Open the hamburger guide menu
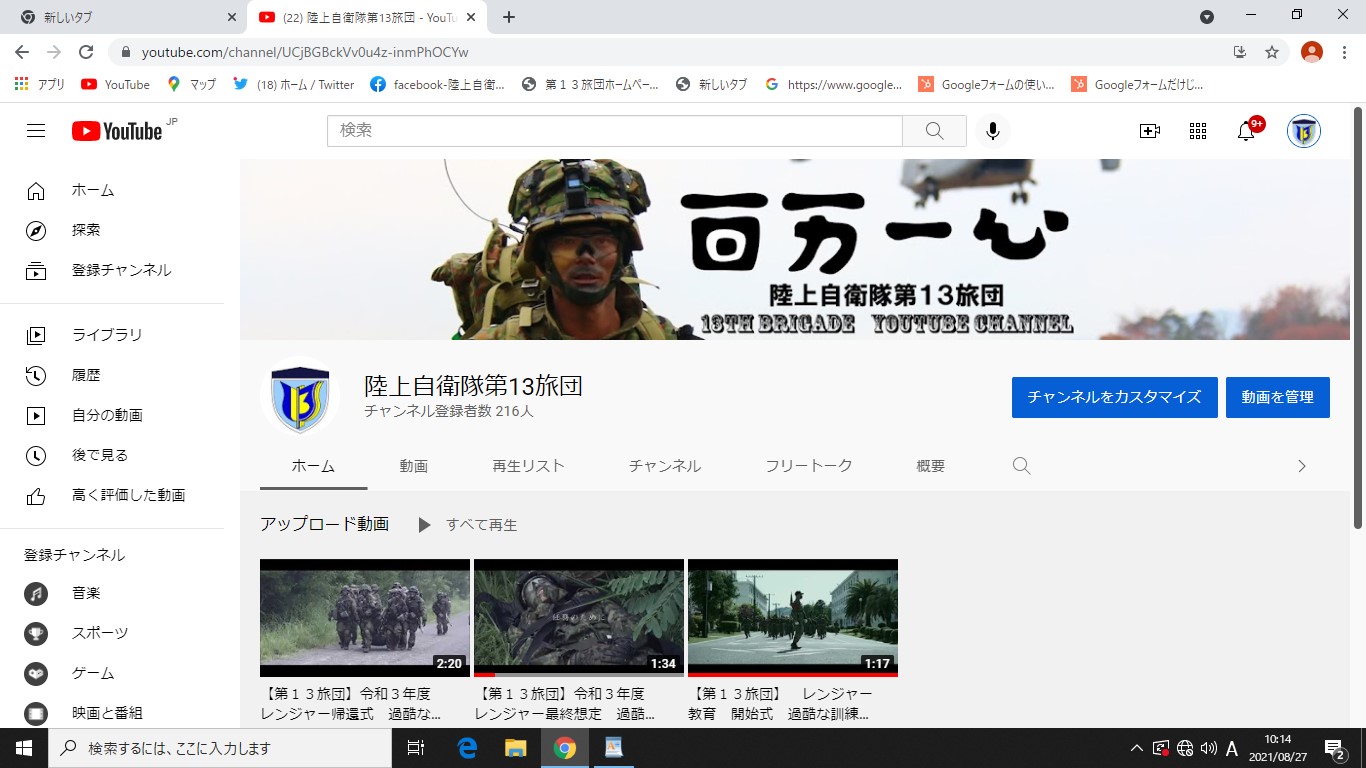1366x768 pixels. 35,130
